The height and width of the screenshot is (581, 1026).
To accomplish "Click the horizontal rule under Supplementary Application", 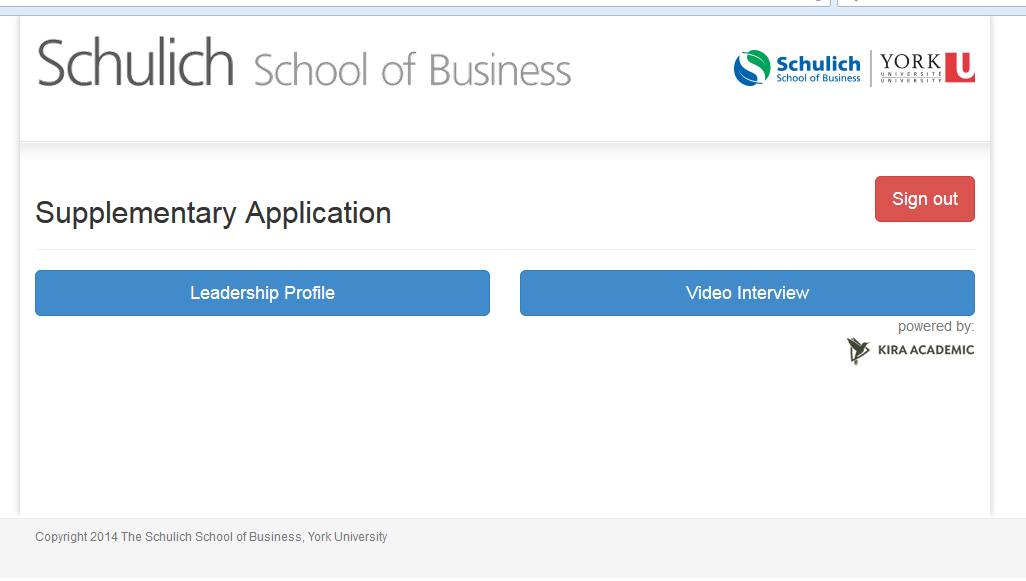I will click(x=505, y=249).
